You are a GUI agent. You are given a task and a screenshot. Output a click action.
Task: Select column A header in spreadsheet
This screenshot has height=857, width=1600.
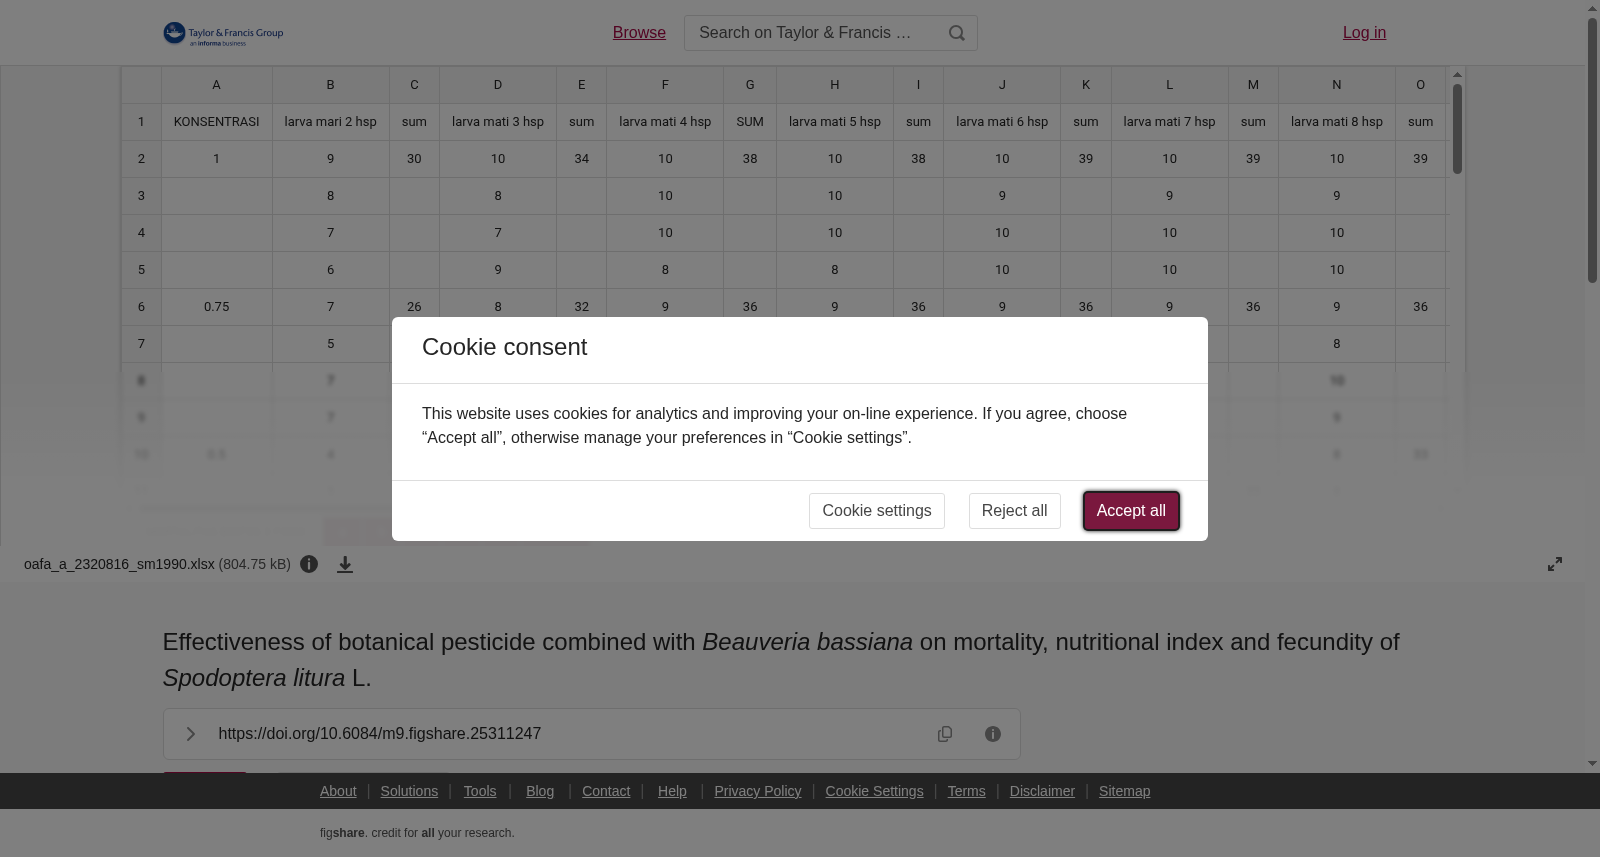pos(216,85)
